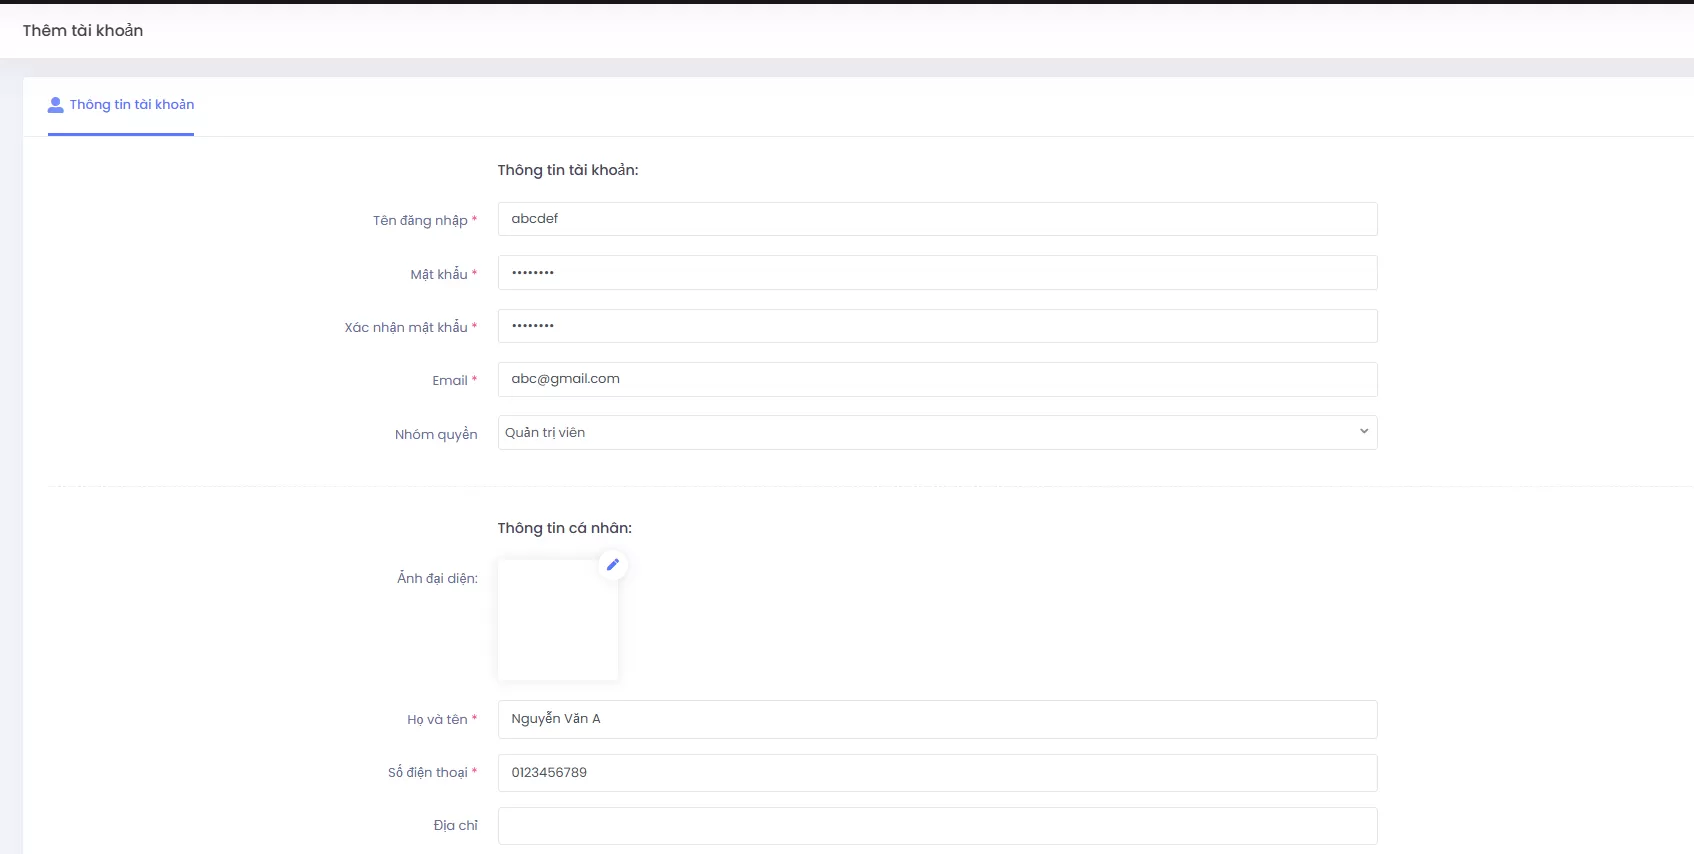The image size is (1694, 854).
Task: Click the pencil icon to edit avatar
Action: point(613,565)
